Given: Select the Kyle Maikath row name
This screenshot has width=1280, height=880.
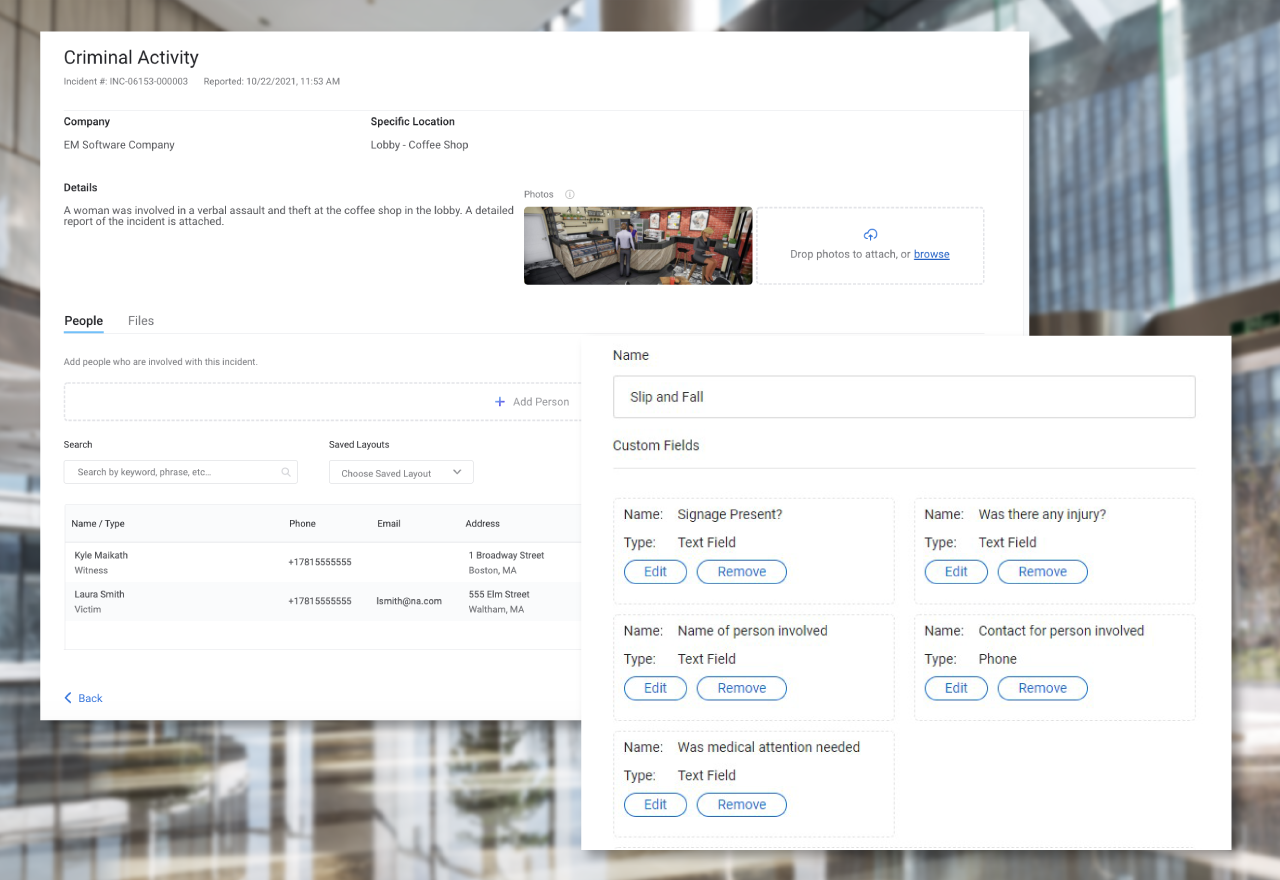Looking at the screenshot, I should pos(101,555).
